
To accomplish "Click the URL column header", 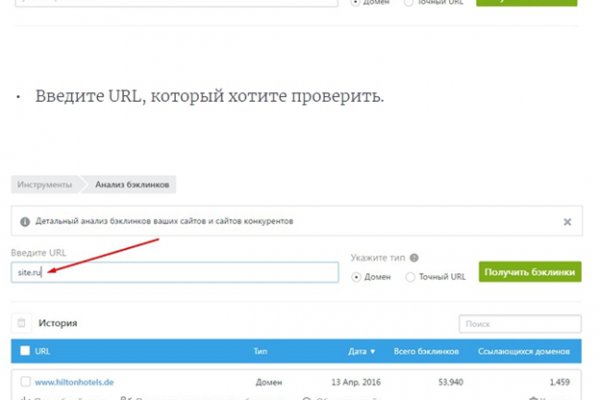I will tap(43, 352).
